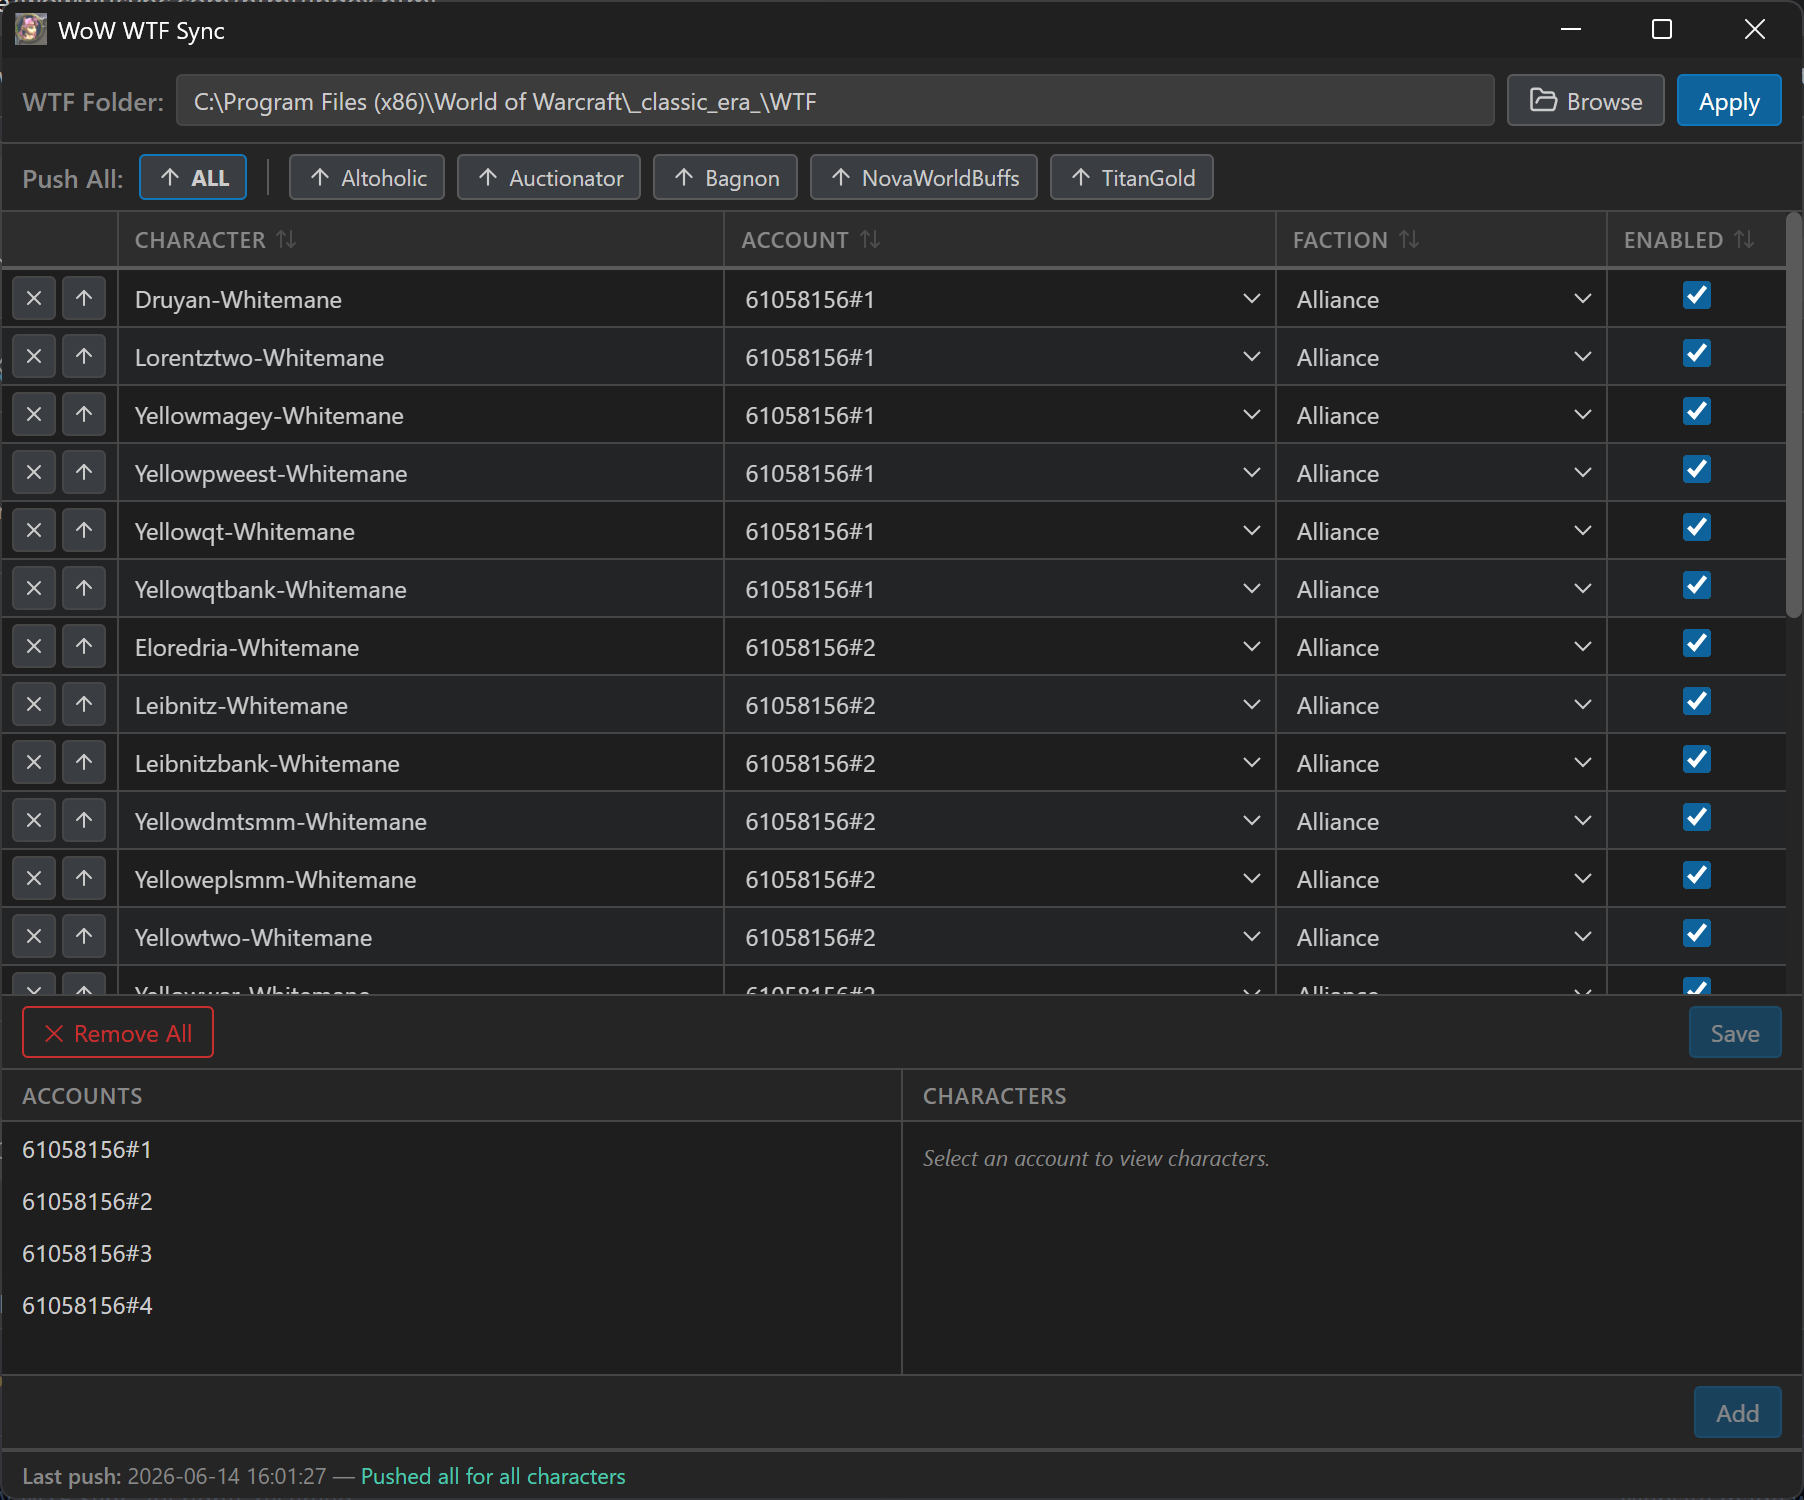The image size is (1804, 1500).
Task: Toggle Enabled for Yellowqtbank-Whitemane
Action: coord(1697,585)
